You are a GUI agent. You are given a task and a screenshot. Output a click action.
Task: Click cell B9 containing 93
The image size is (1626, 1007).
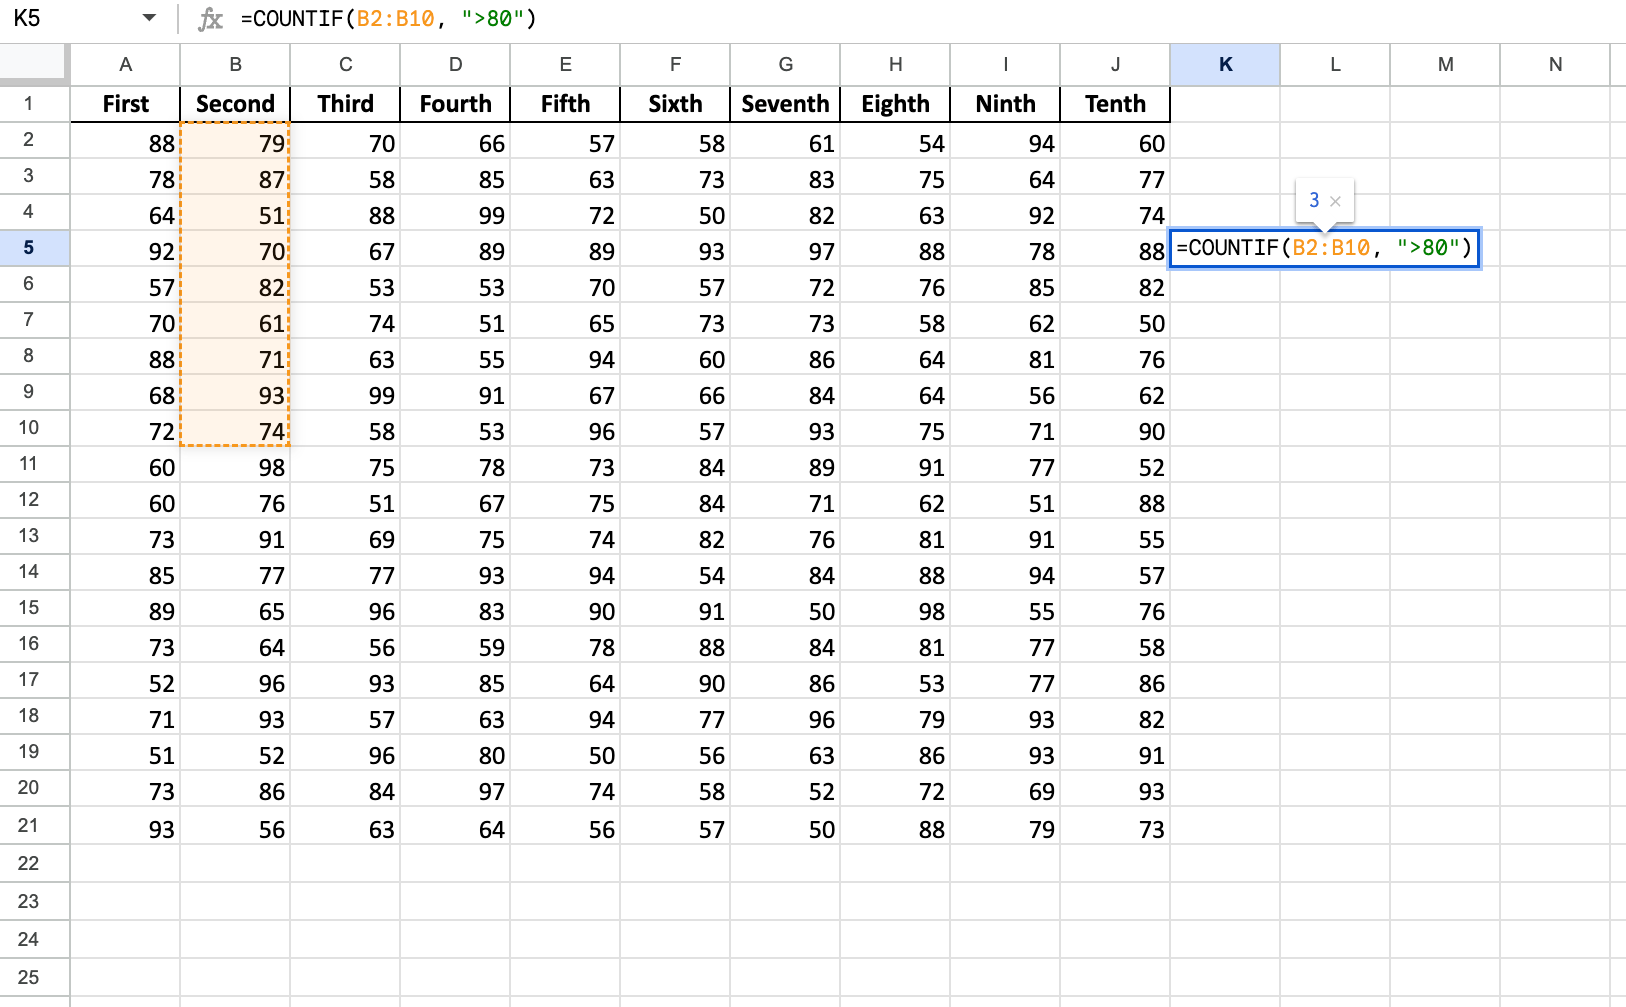click(235, 393)
